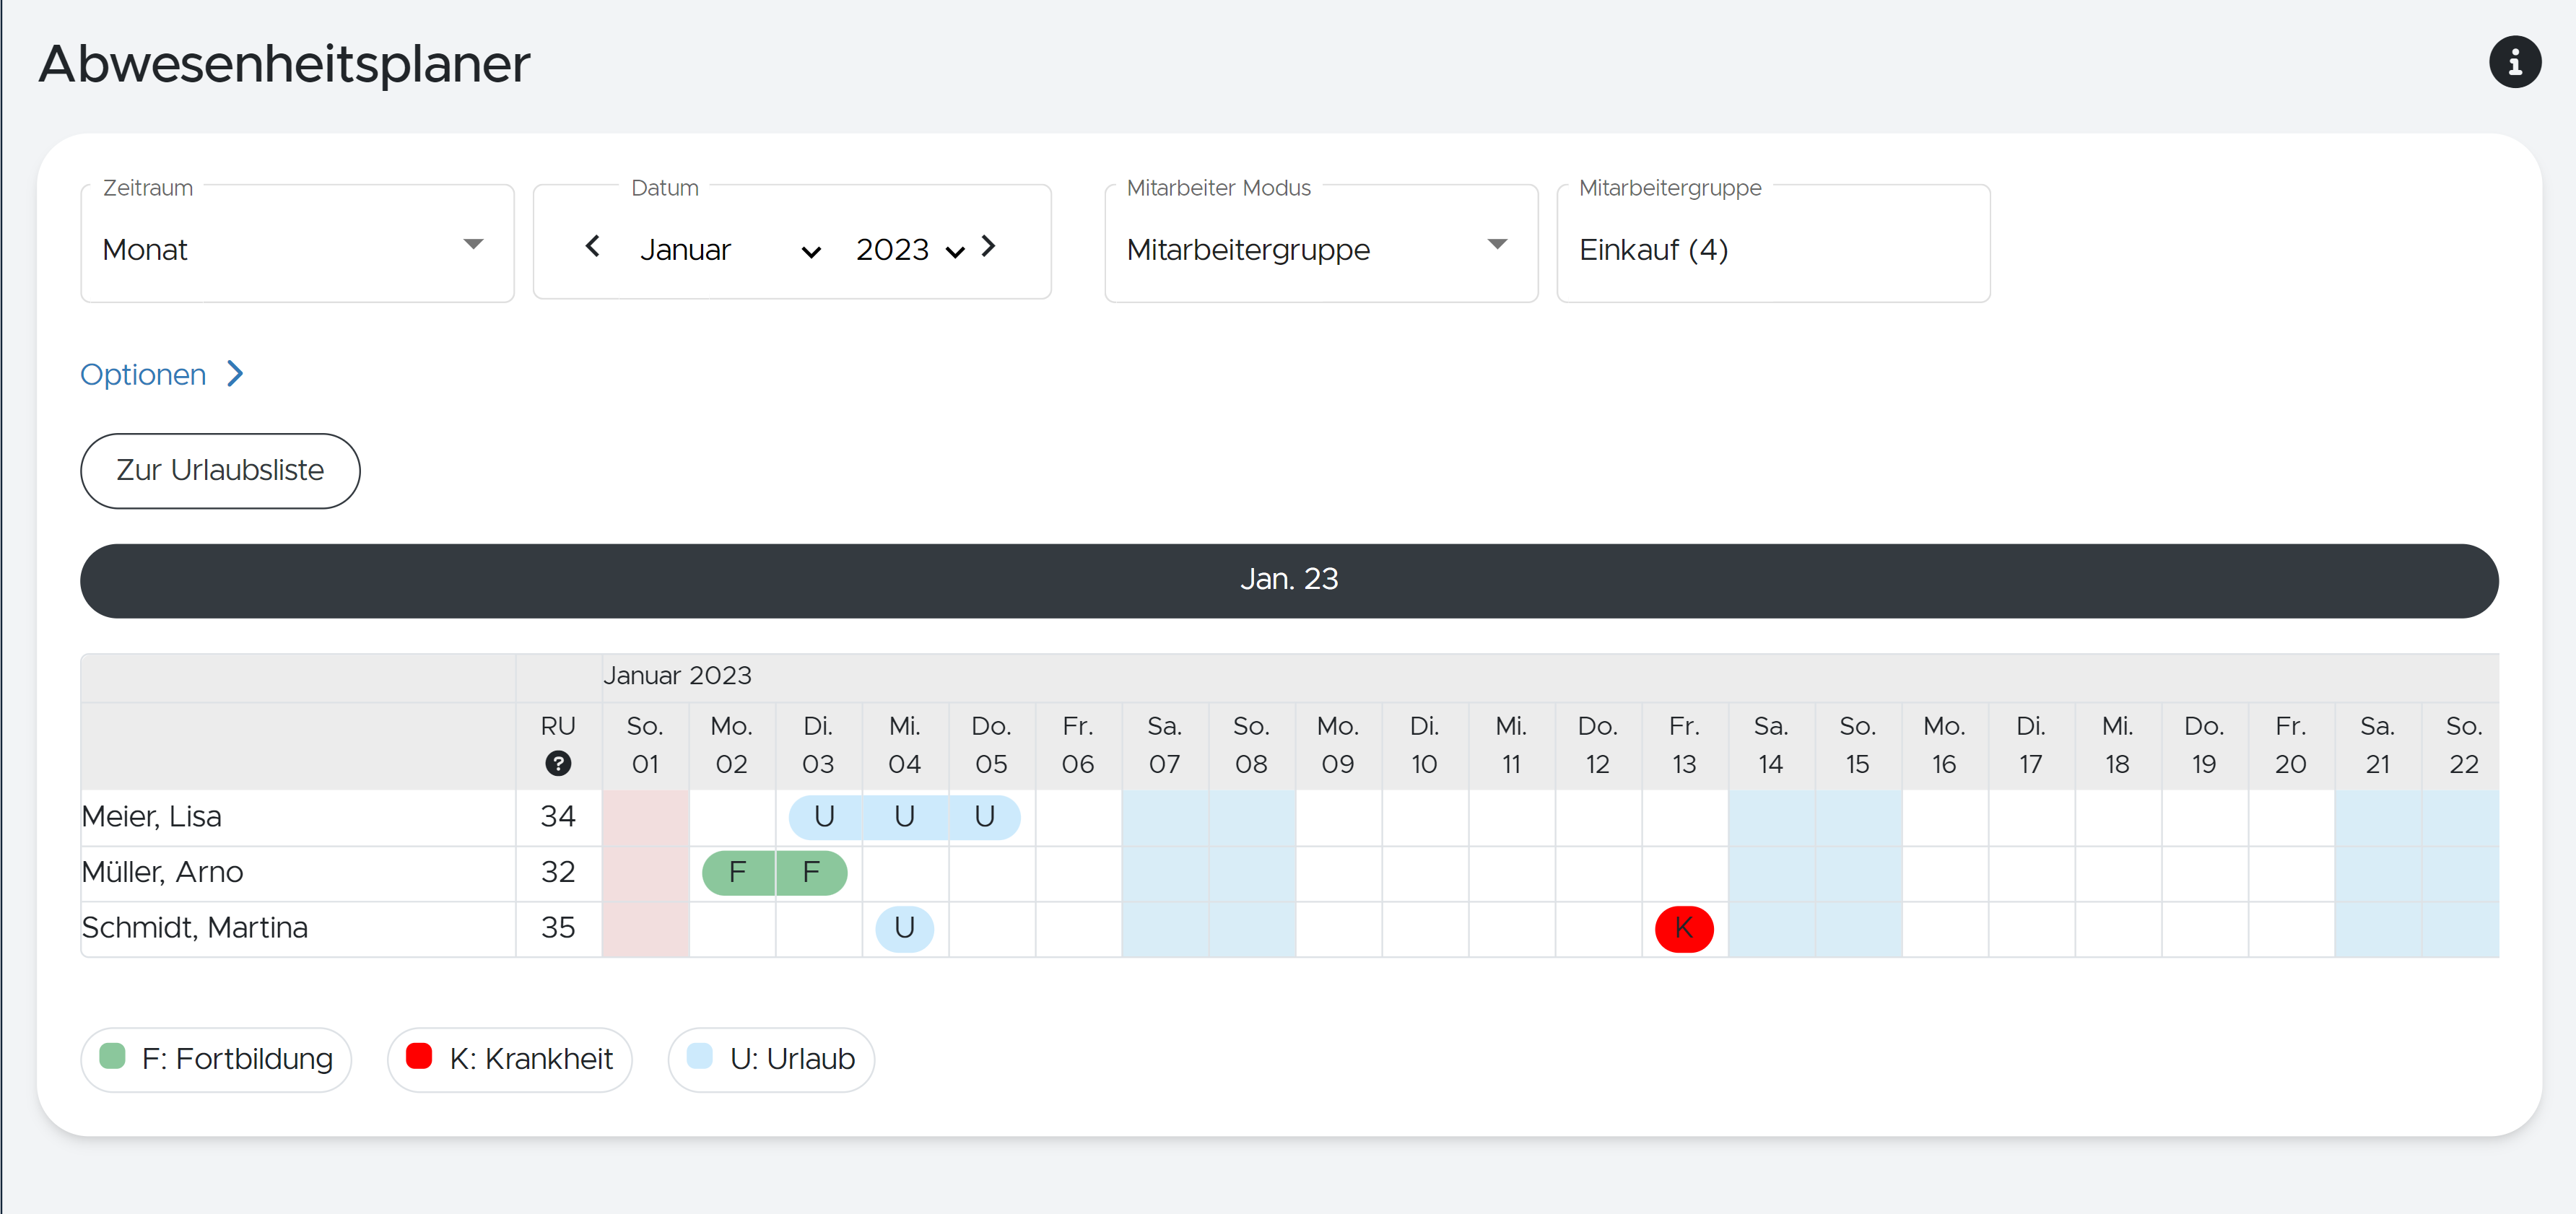Click Lisa Meier's U marker on Di. 03
The width and height of the screenshot is (2576, 1214).
coord(824,816)
